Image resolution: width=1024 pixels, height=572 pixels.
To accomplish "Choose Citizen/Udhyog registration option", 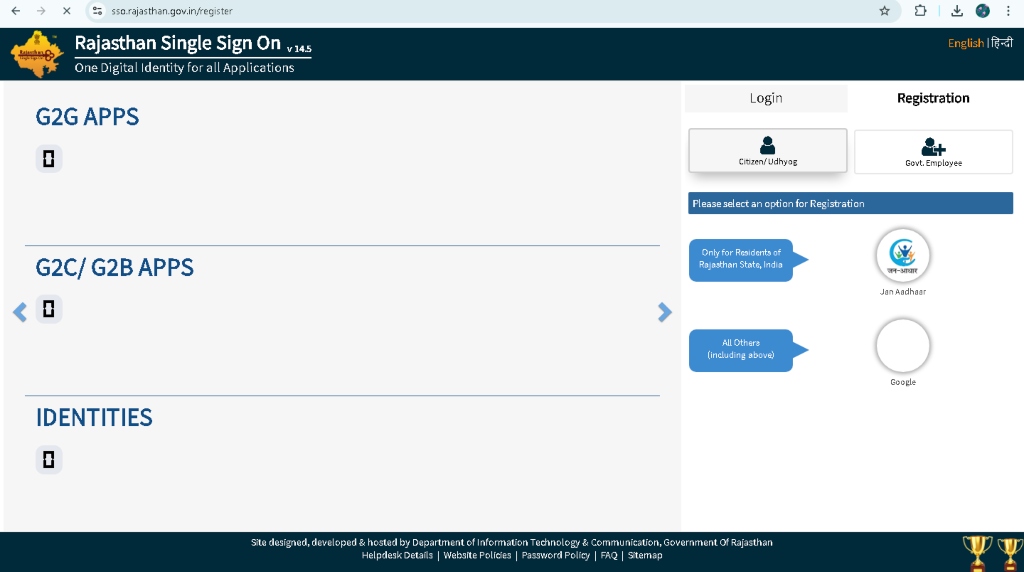I will pyautogui.click(x=767, y=151).
